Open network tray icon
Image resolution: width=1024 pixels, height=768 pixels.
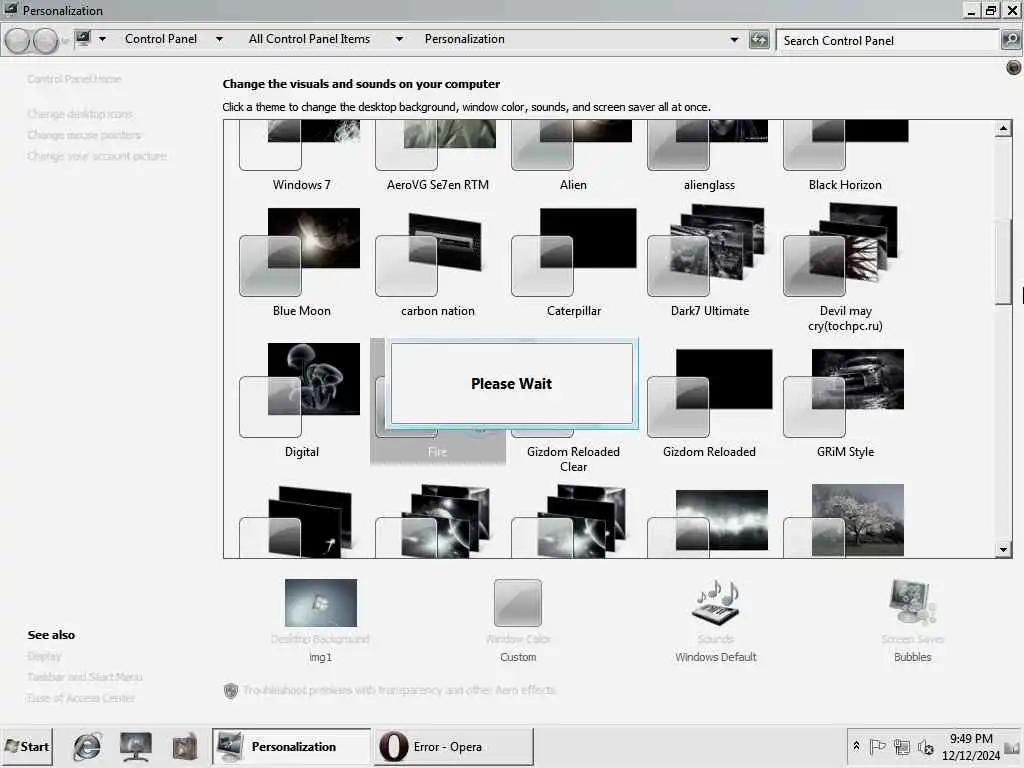[x=902, y=746]
